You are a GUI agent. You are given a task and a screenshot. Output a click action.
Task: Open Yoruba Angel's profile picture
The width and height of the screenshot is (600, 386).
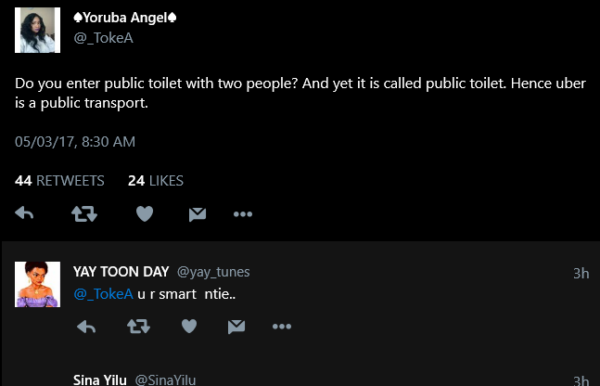point(38,30)
